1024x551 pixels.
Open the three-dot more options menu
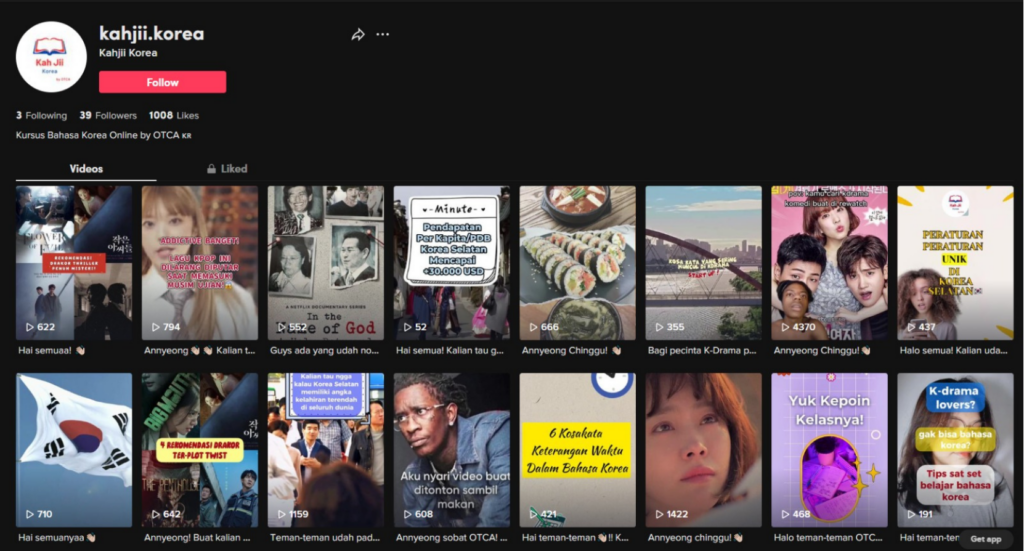coord(383,34)
